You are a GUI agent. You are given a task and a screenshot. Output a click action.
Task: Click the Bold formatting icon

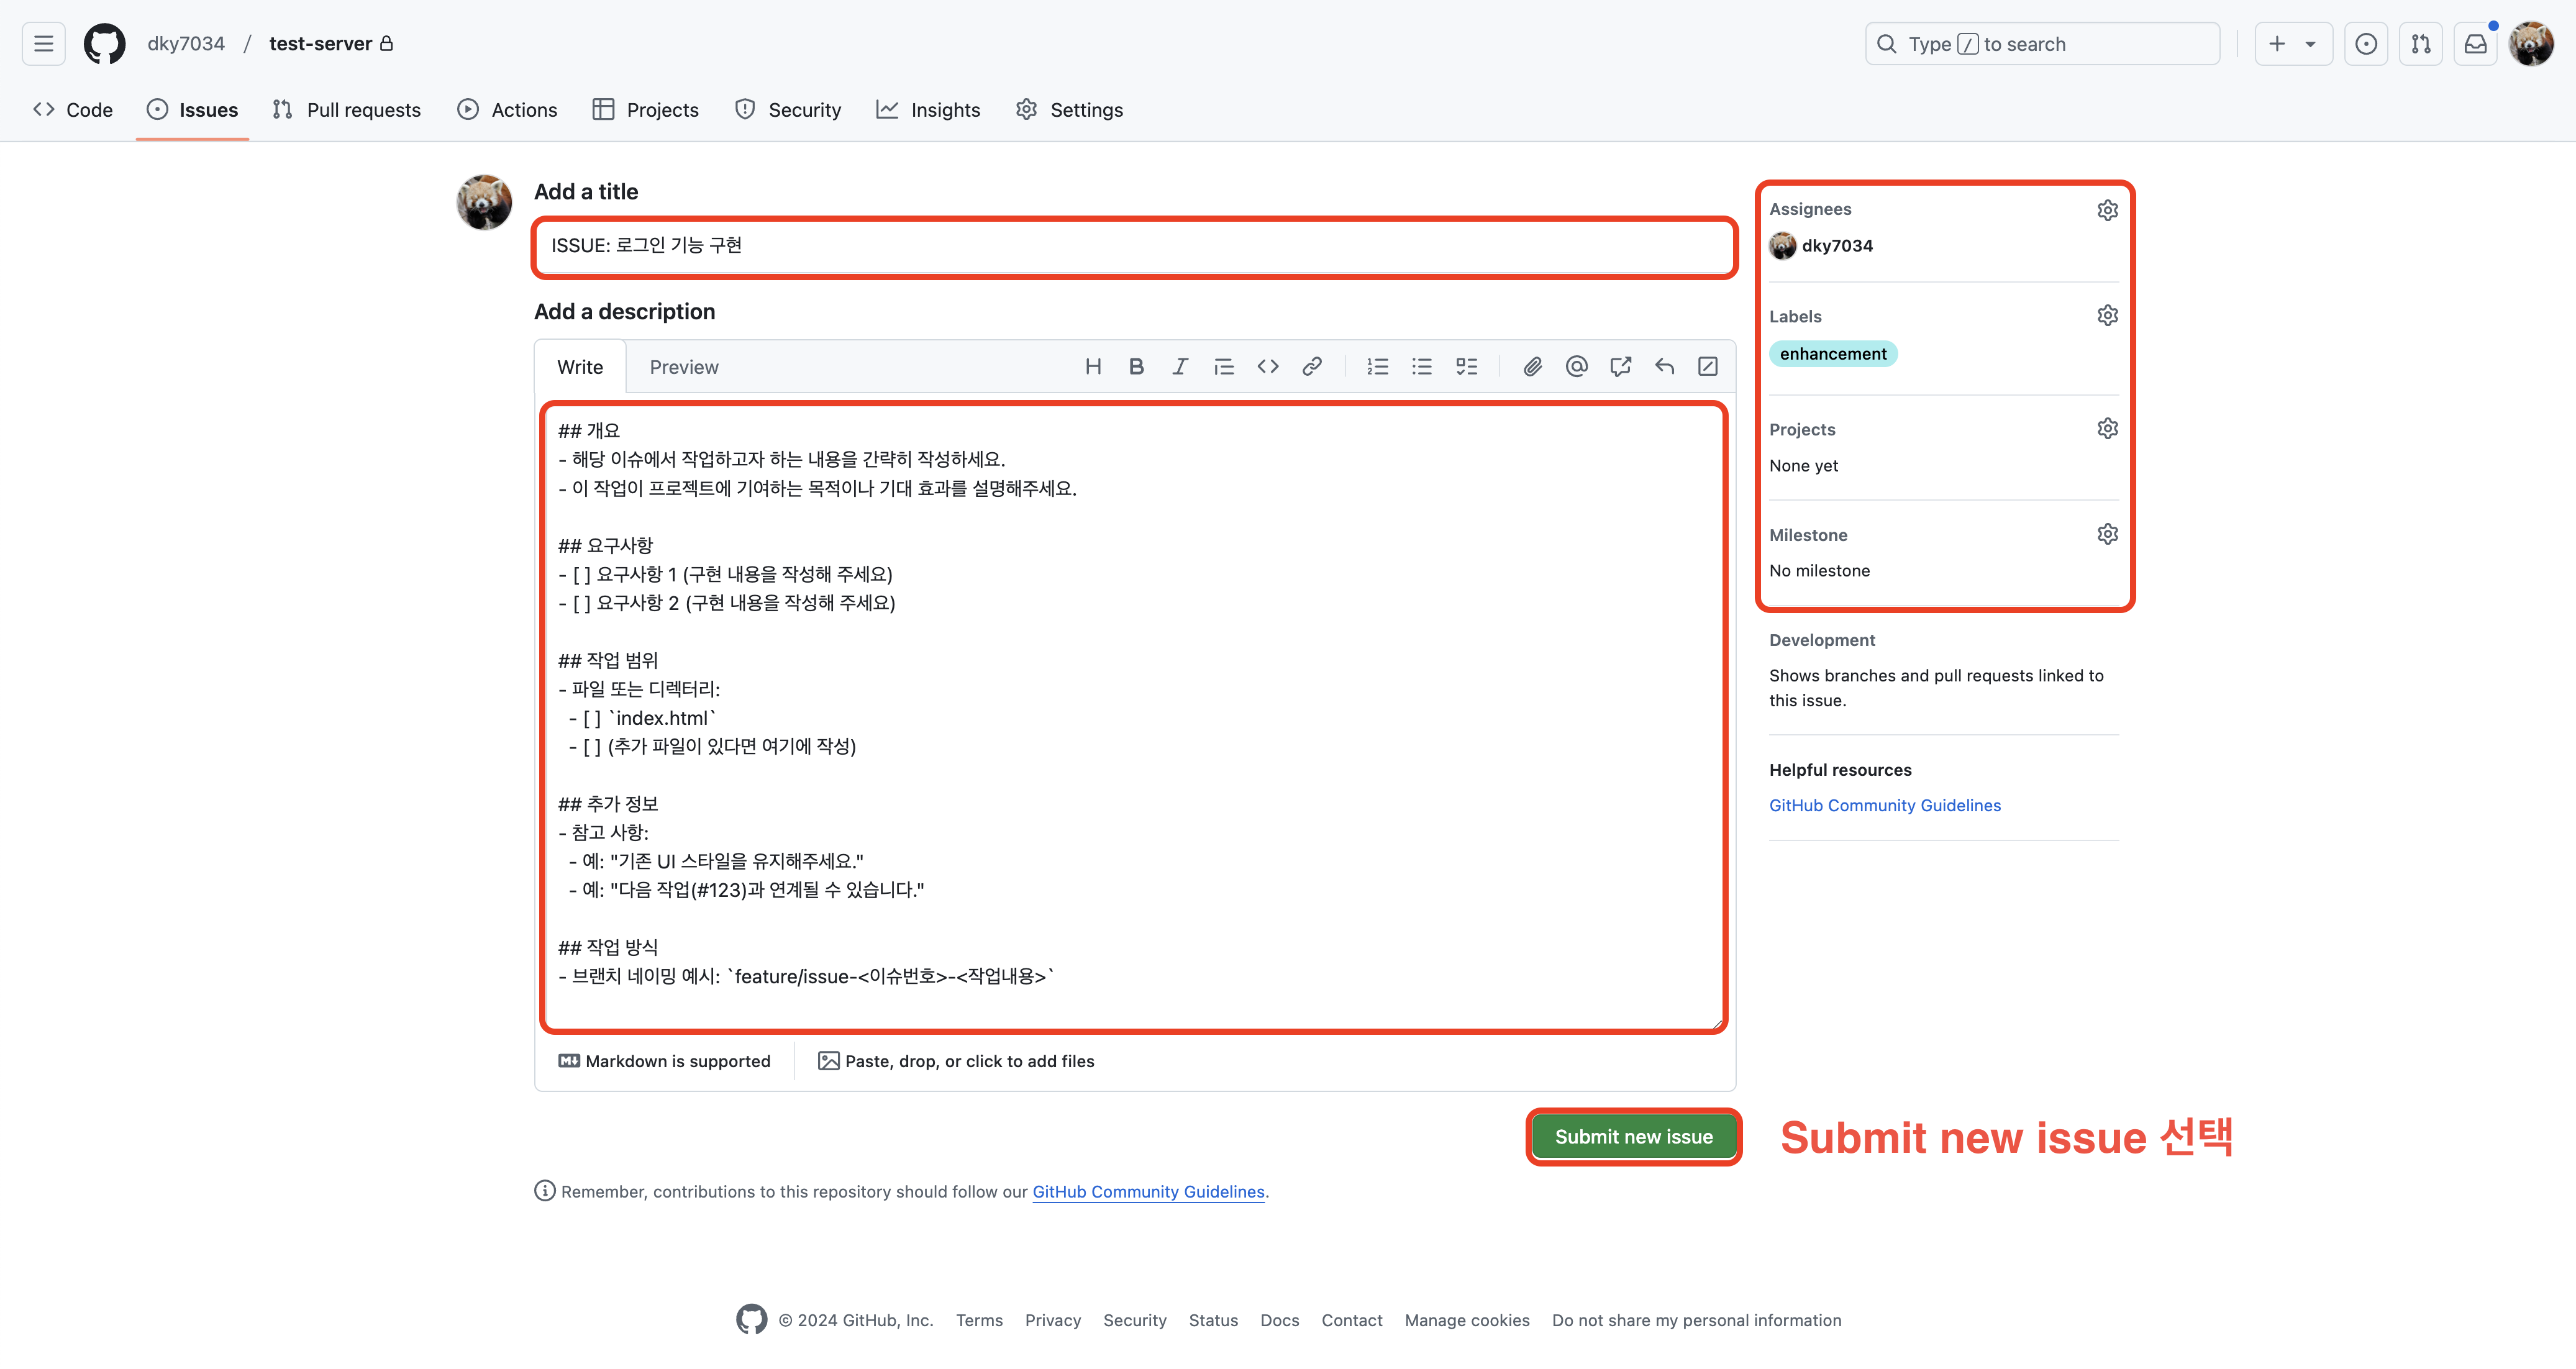tap(1136, 367)
